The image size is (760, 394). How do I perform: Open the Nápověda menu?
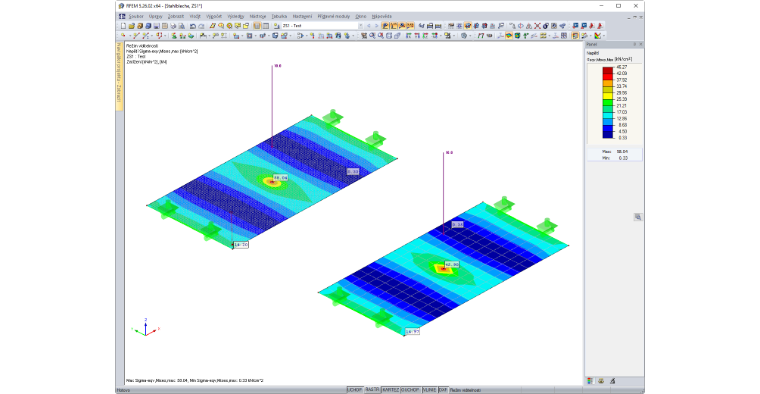tap(381, 16)
